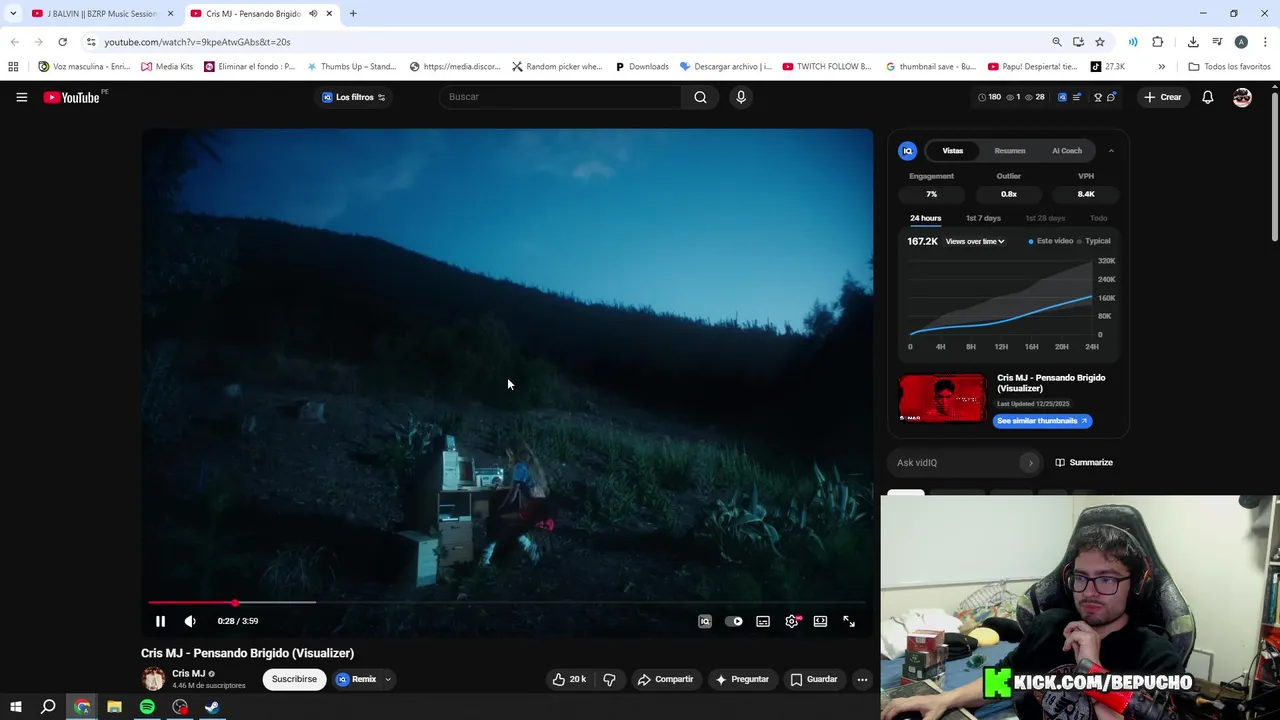Open YouTube hamburger guide menu
Viewport: 1280px width, 720px height.
21,97
